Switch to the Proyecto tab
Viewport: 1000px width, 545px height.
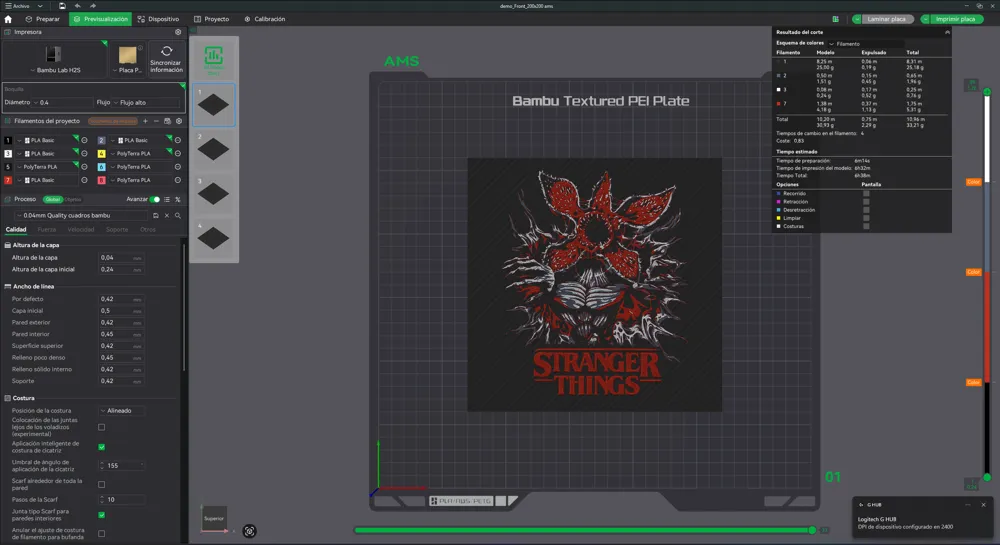[211, 19]
